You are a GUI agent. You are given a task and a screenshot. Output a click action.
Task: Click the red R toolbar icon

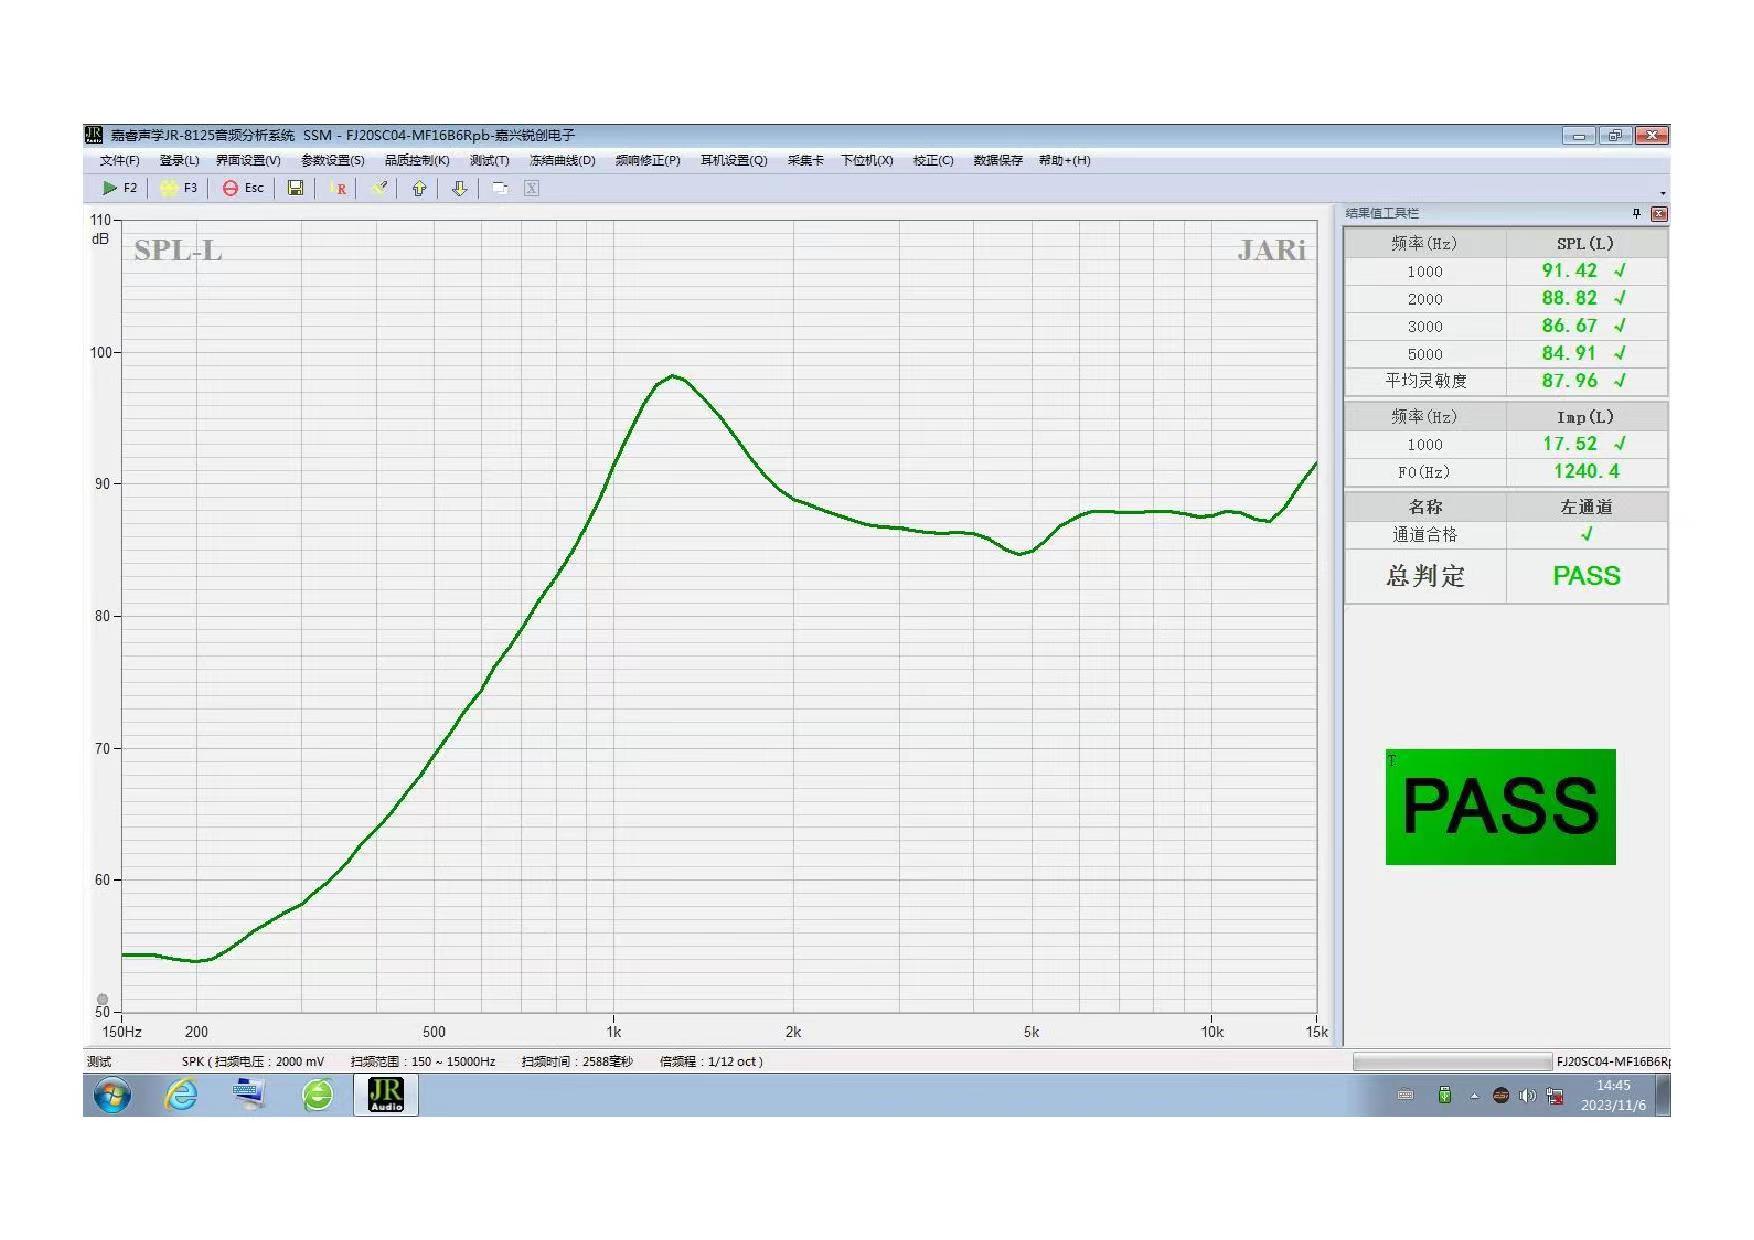(x=339, y=188)
